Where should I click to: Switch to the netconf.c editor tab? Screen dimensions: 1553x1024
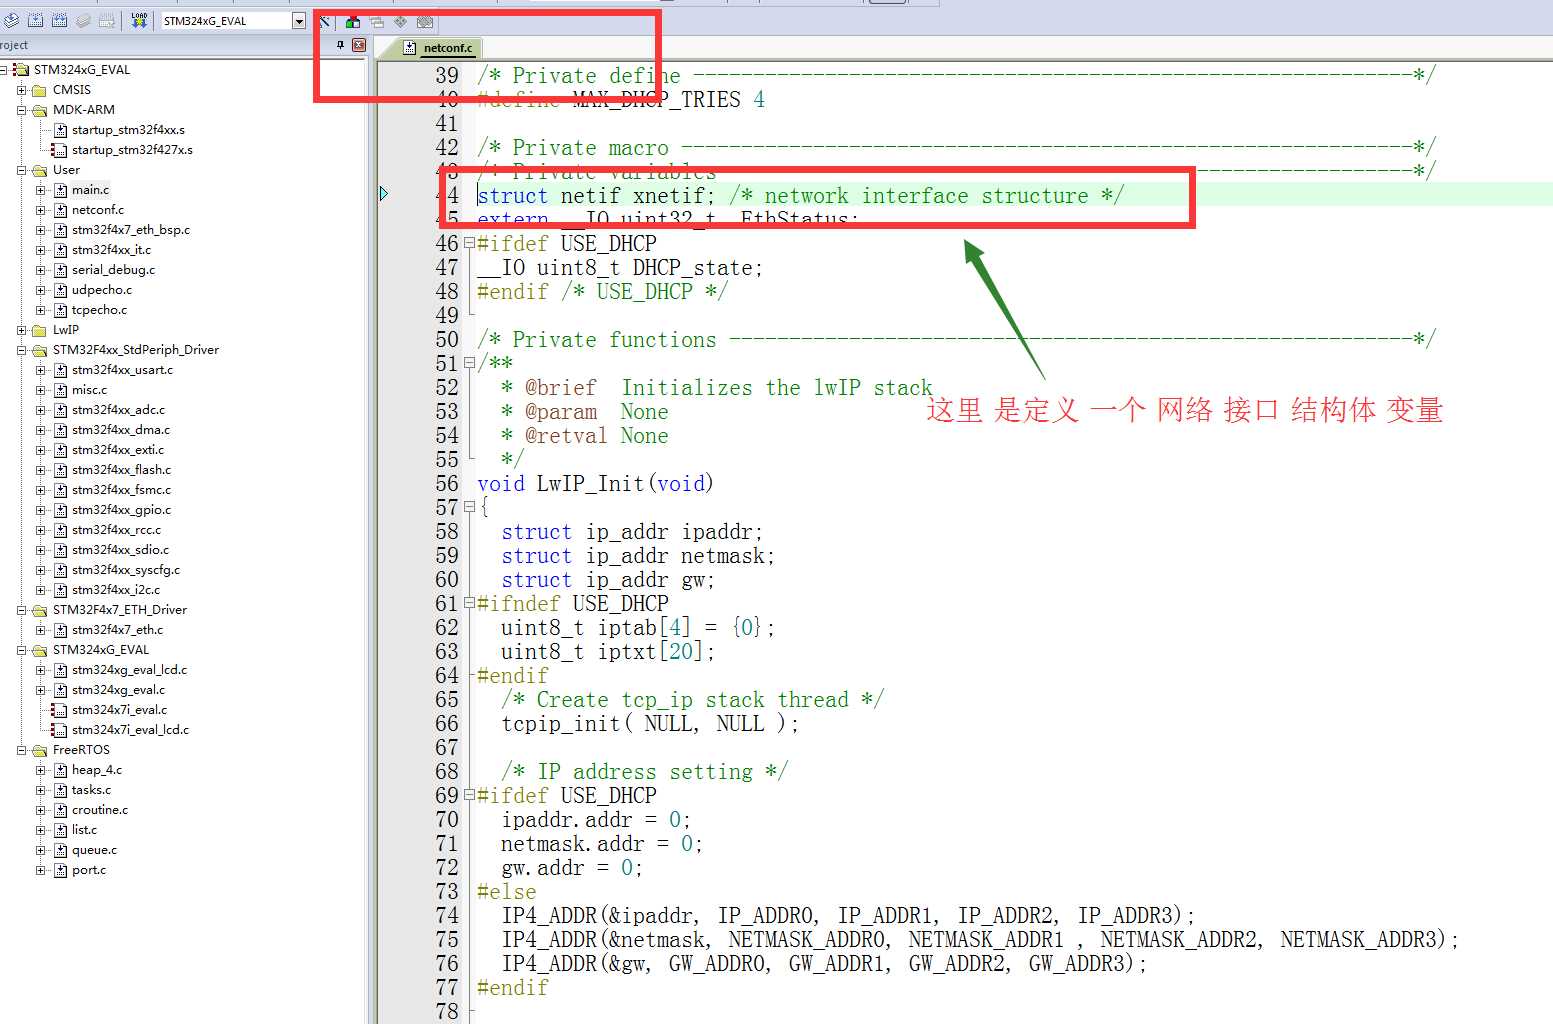tap(438, 47)
